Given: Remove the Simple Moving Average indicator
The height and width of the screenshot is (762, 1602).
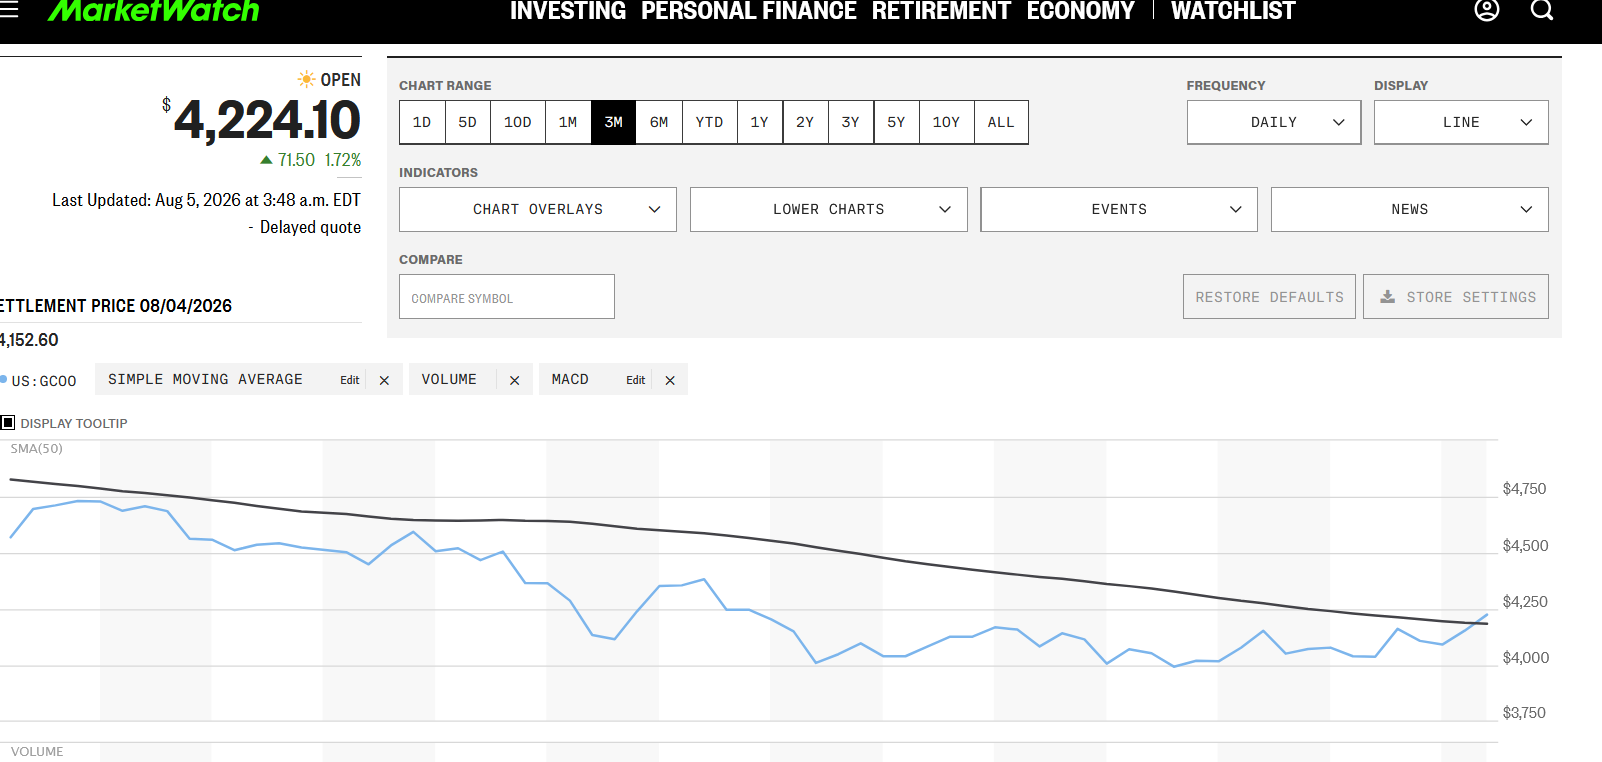Looking at the screenshot, I should tap(384, 380).
